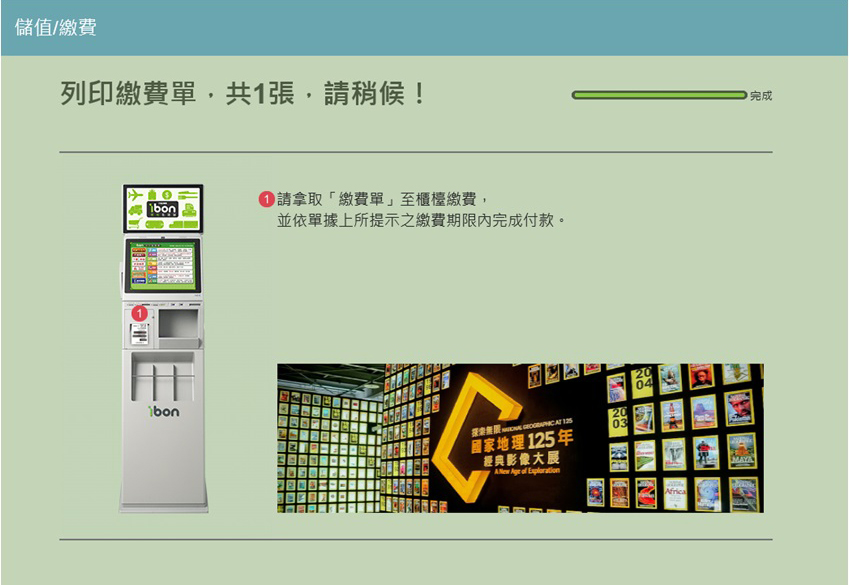Click the Africa magazine cover in banner

[x=677, y=493]
